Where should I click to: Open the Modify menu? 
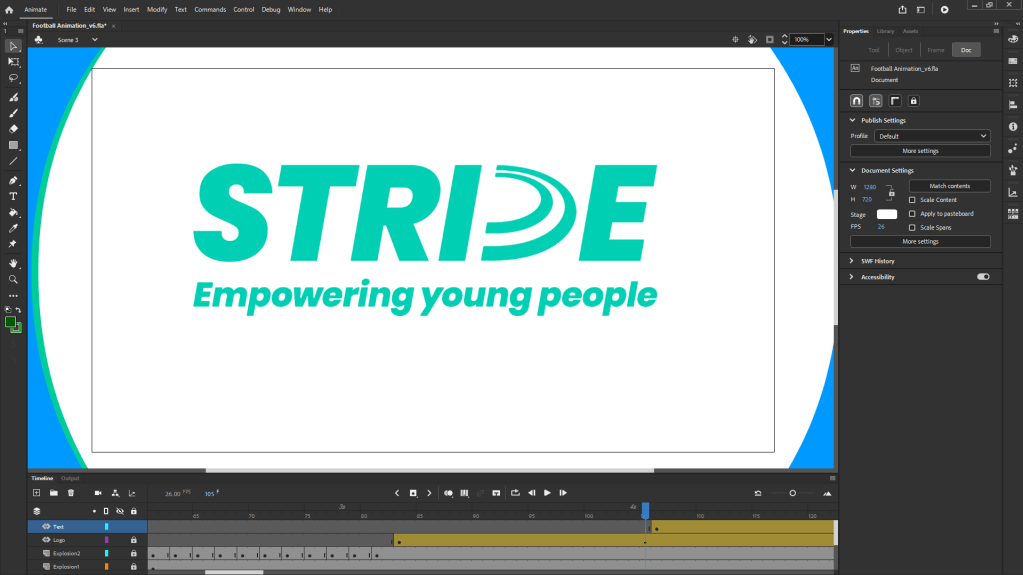tap(157, 9)
